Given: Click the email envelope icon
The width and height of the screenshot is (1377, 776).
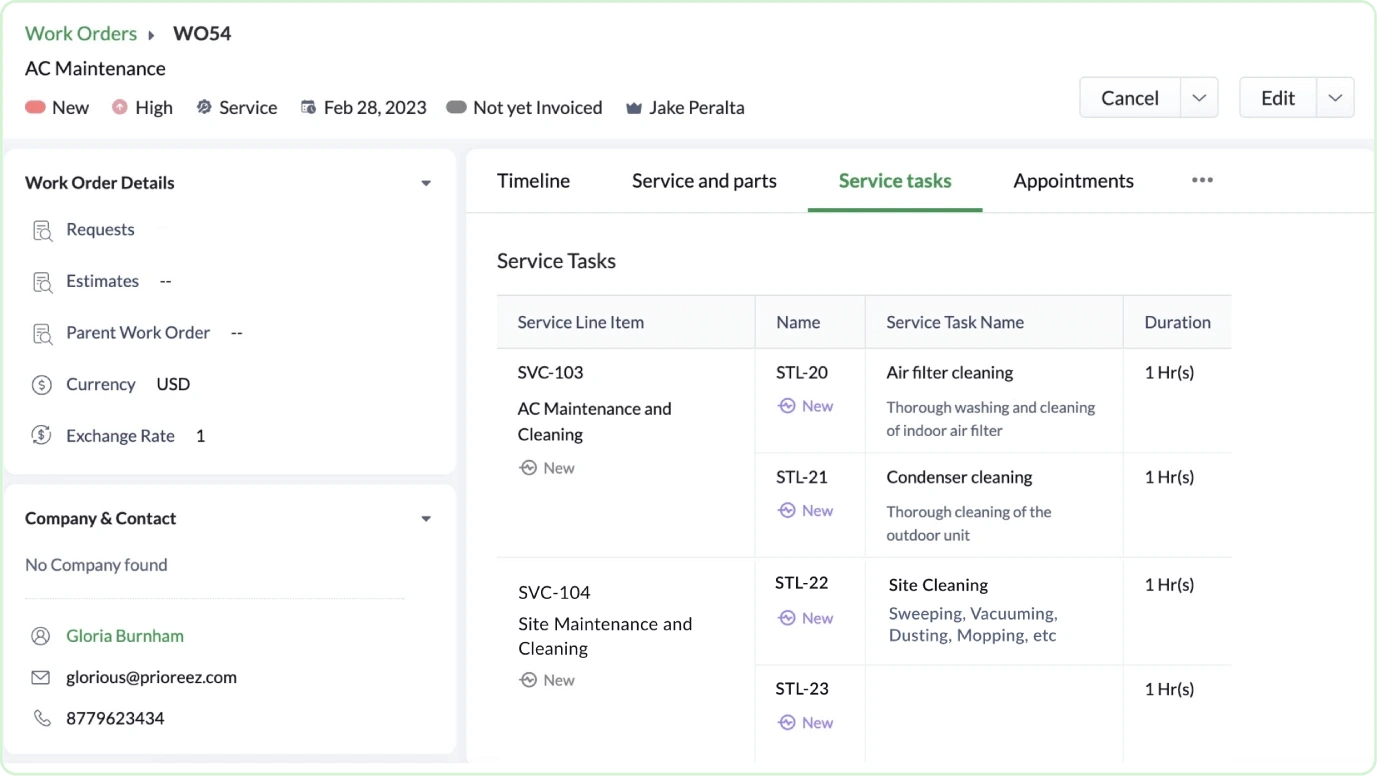Looking at the screenshot, I should [x=41, y=678].
